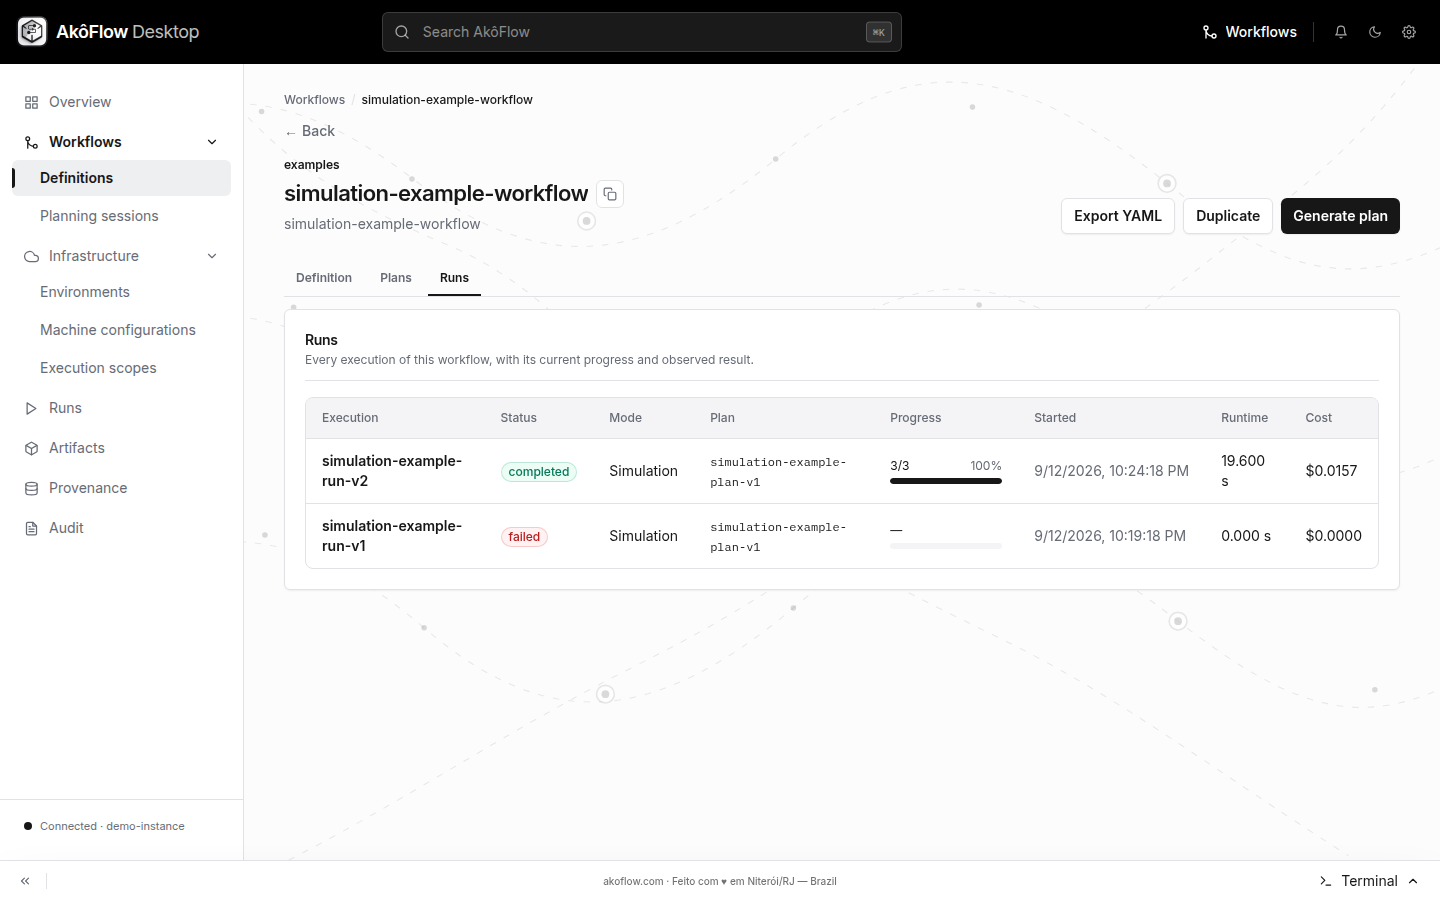This screenshot has width=1440, height=900.
Task: Open the simulation-example-run-v2 execution
Action: 392,471
